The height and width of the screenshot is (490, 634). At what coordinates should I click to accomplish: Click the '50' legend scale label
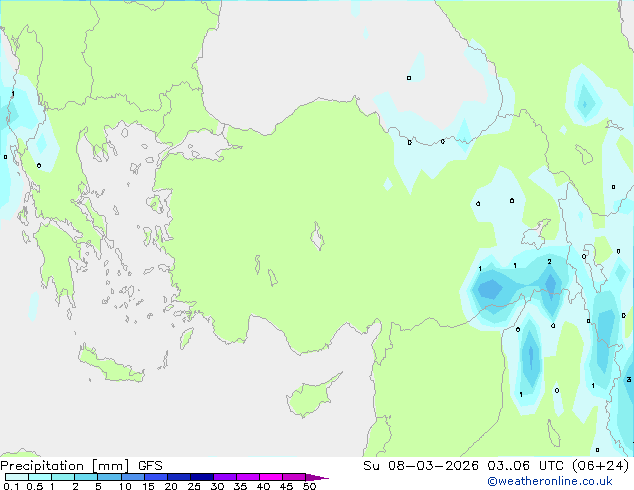pos(309,486)
